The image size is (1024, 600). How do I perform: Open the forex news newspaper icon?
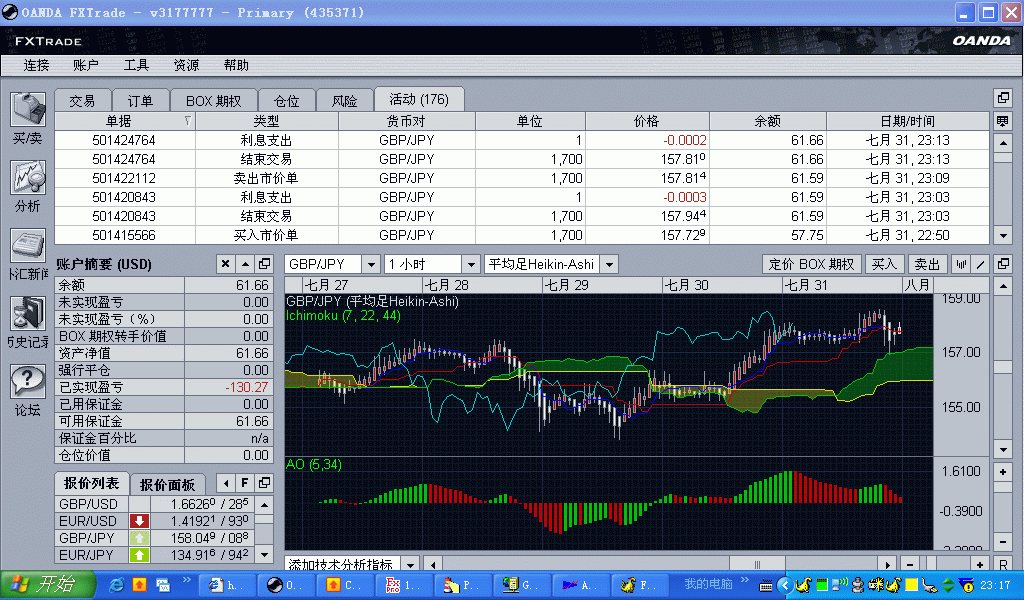coord(27,246)
